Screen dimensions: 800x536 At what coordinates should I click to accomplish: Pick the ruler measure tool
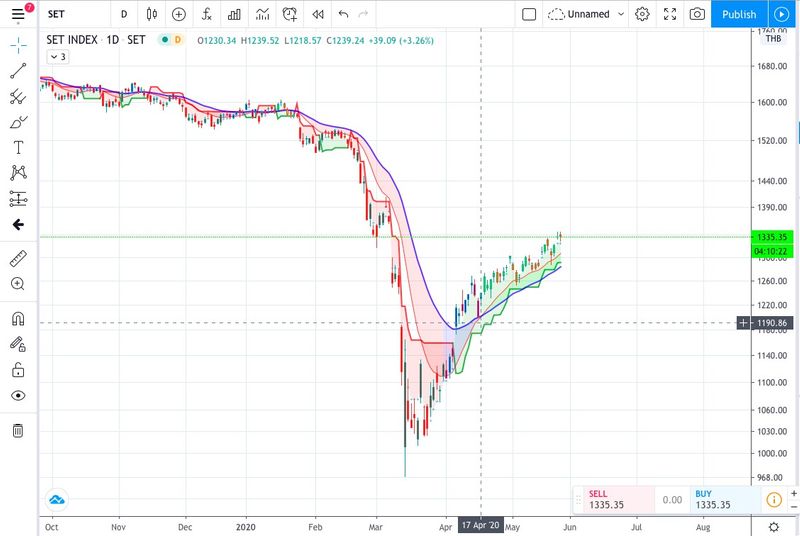point(18,258)
